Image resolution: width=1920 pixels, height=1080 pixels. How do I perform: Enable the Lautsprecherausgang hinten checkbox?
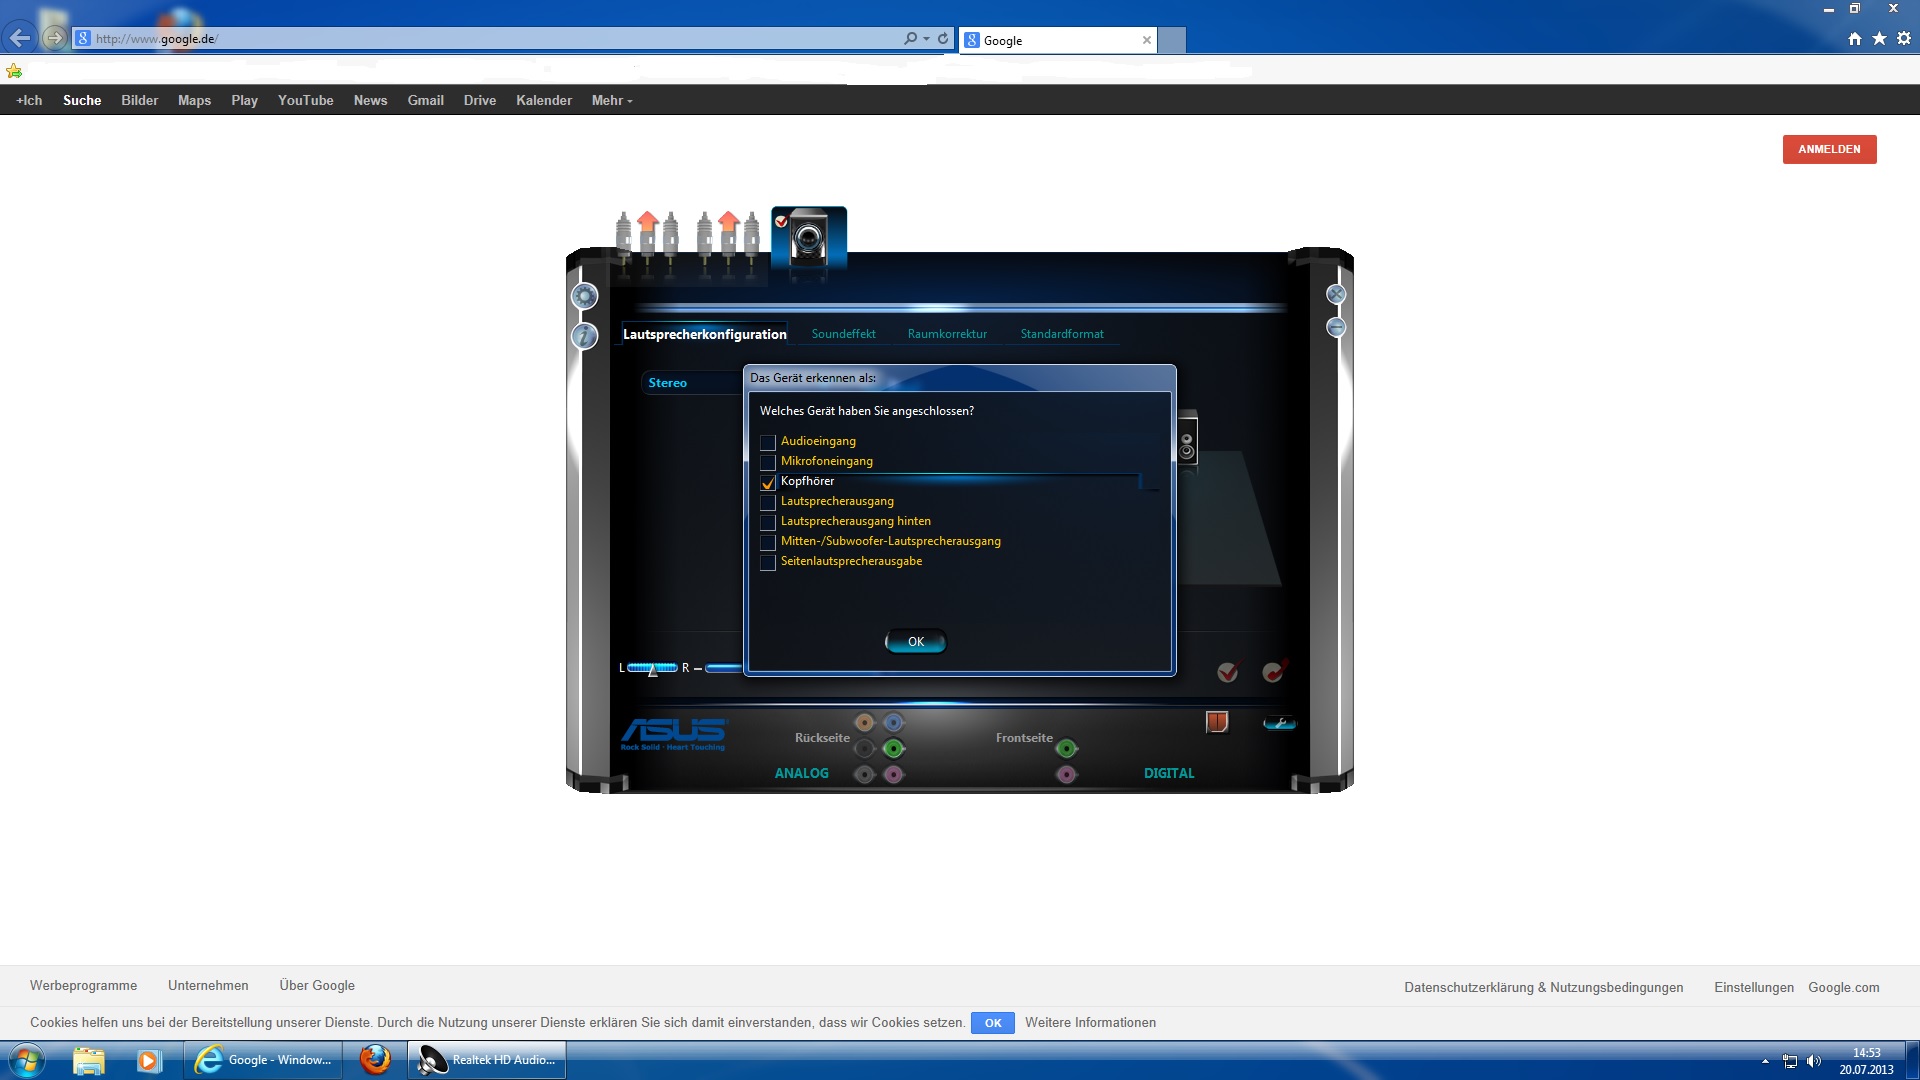pos(768,522)
